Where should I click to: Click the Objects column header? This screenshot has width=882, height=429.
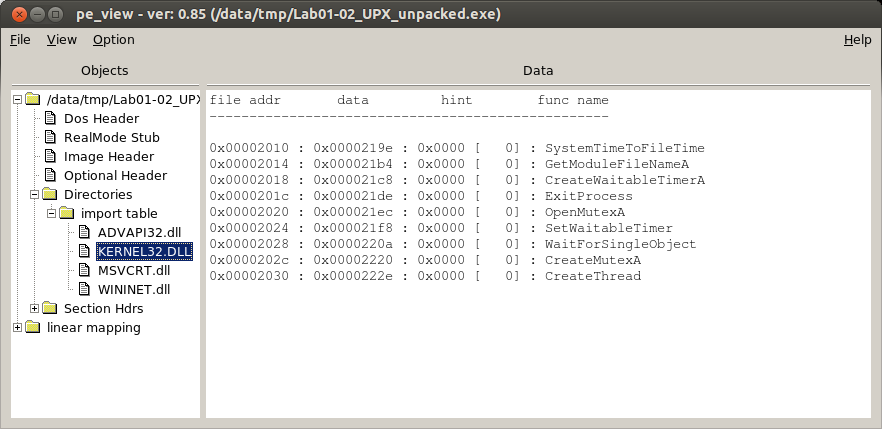(105, 71)
